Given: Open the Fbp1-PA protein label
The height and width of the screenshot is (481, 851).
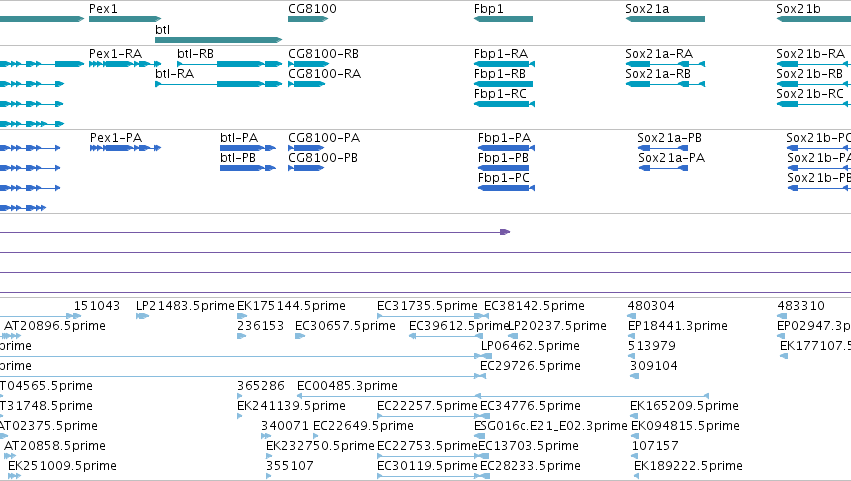Looking at the screenshot, I should [504, 138].
